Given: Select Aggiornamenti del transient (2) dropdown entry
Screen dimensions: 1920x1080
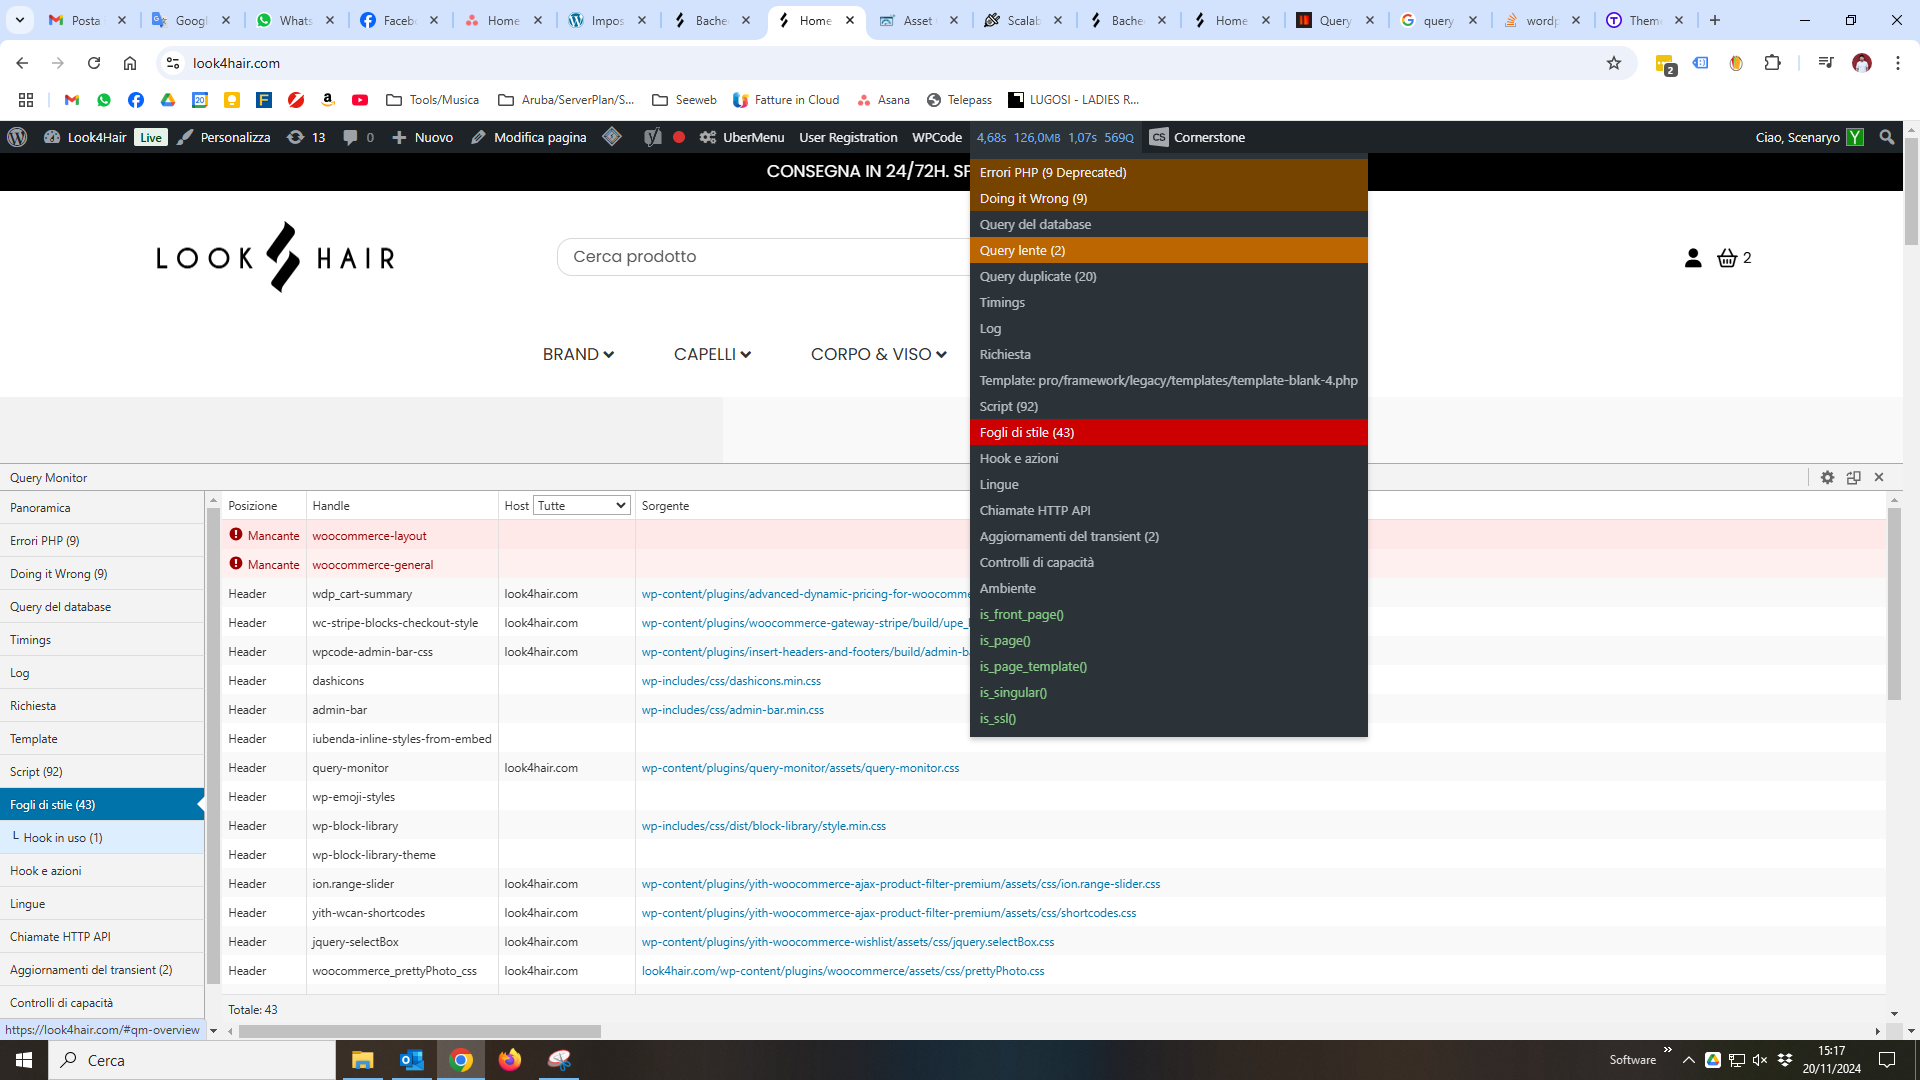Looking at the screenshot, I should [1168, 536].
